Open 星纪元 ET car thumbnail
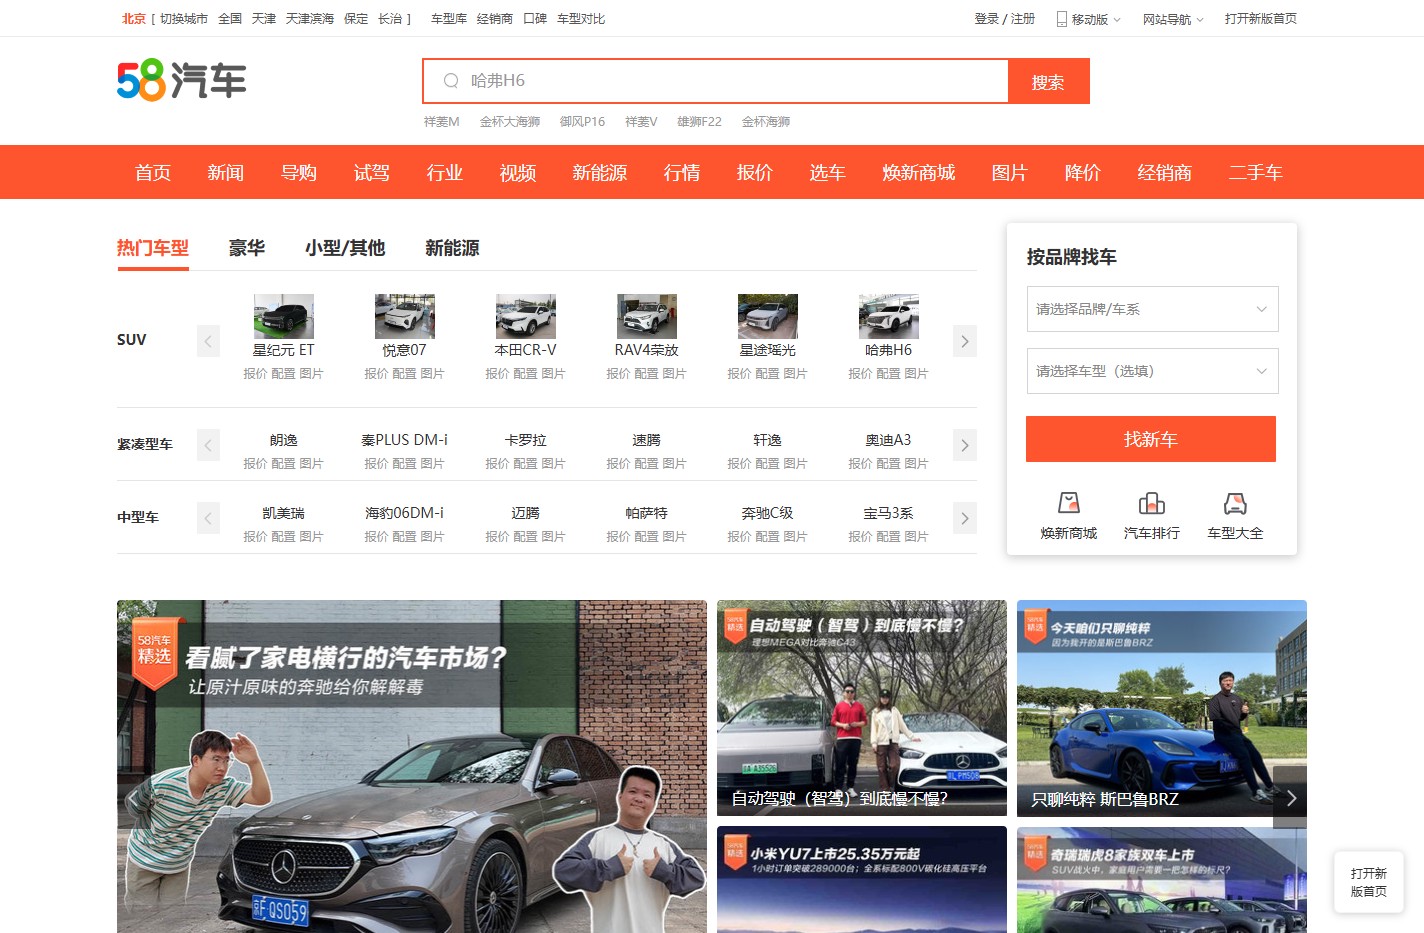The image size is (1424, 933). point(284,316)
